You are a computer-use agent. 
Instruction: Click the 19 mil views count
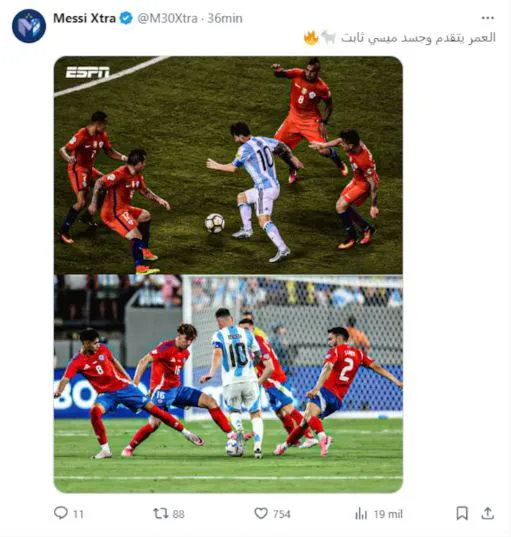click(x=388, y=514)
